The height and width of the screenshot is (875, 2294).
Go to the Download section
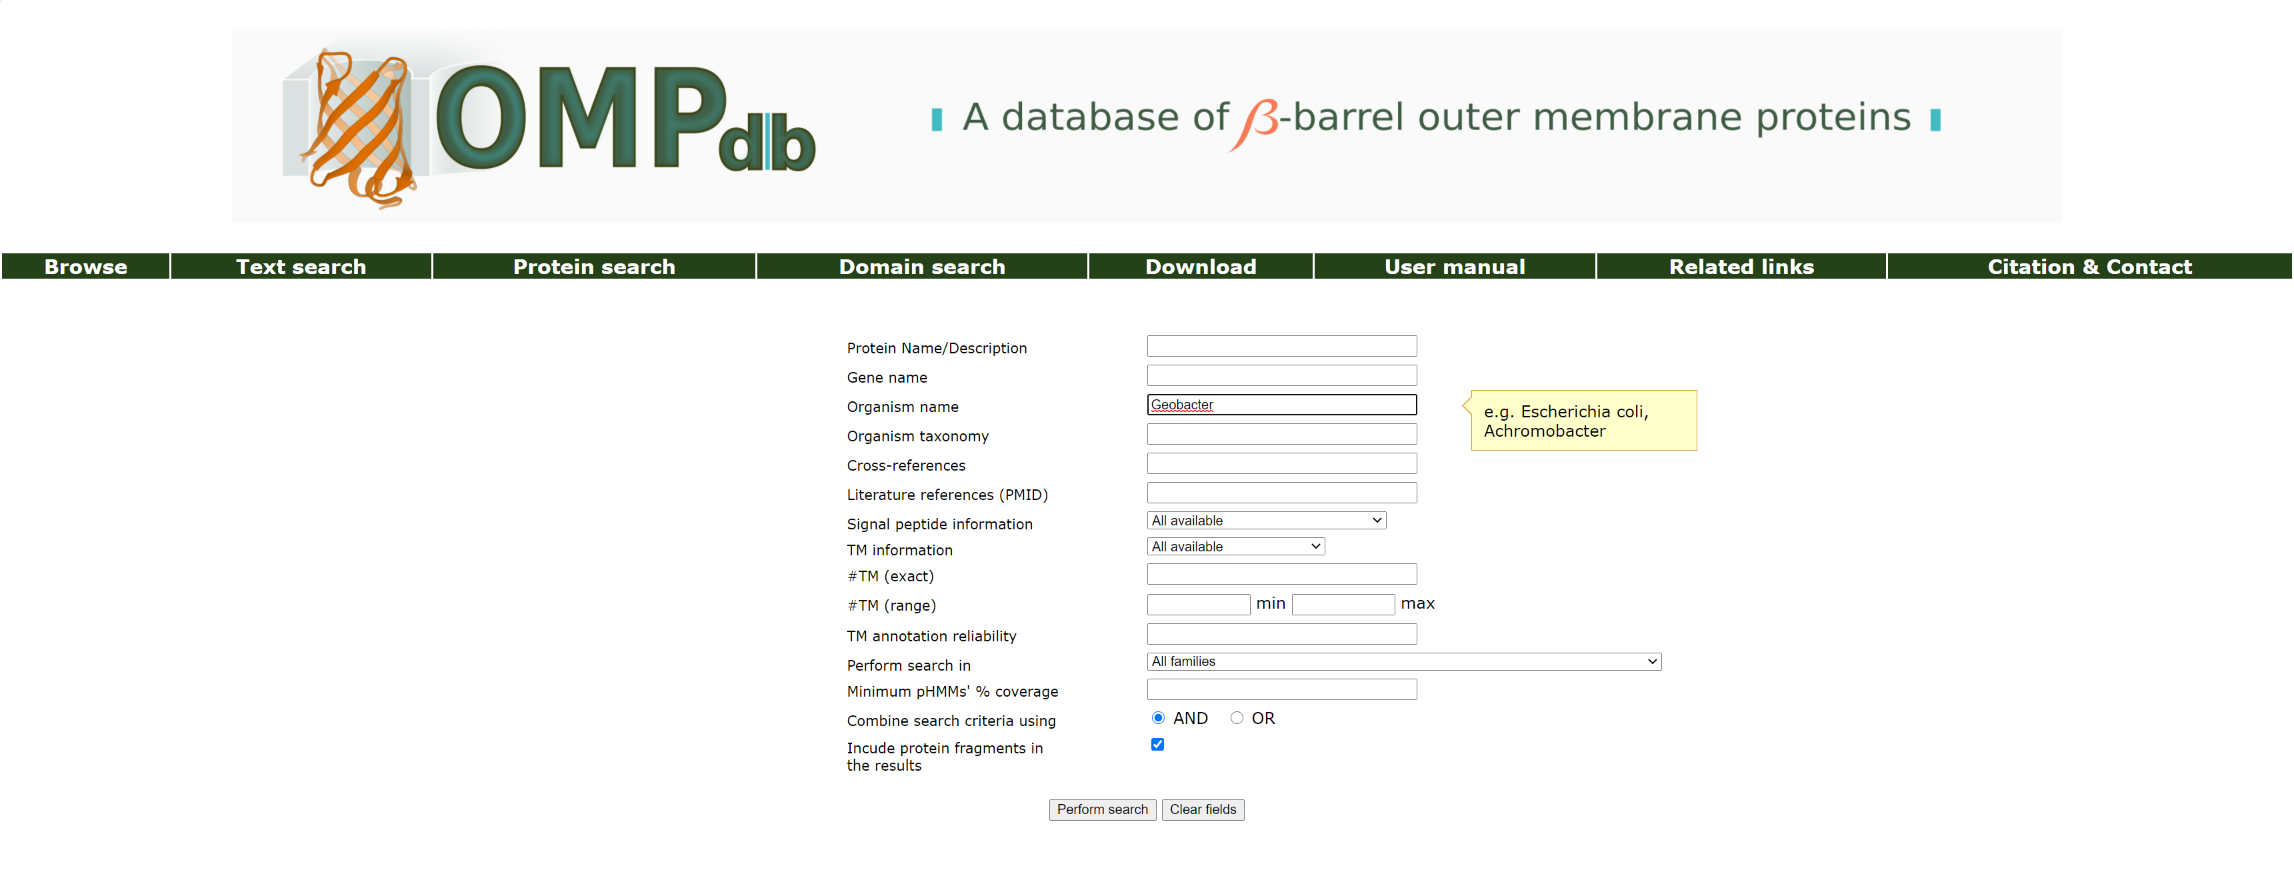click(x=1201, y=267)
